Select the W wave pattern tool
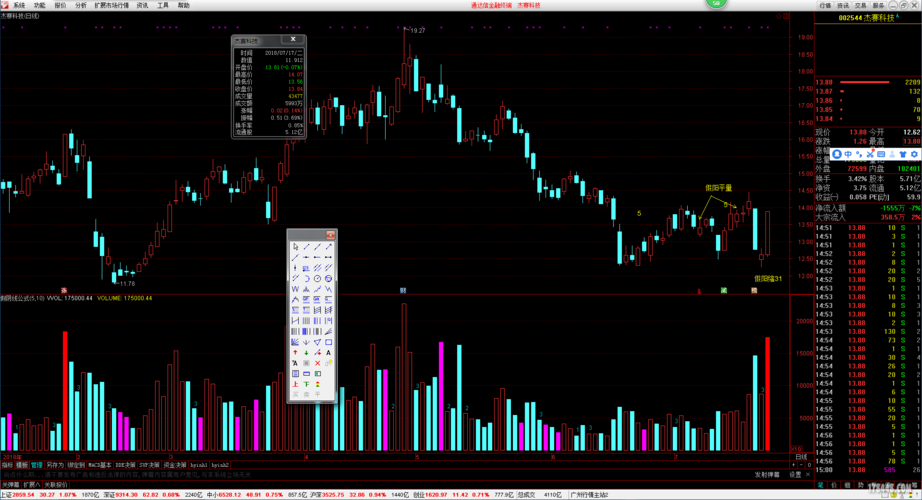Image resolution: width=922 pixels, height=500 pixels. tap(295, 289)
